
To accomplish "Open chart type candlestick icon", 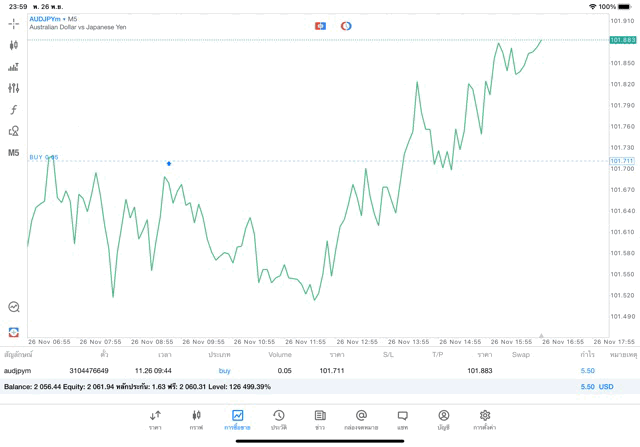I will pyautogui.click(x=14, y=45).
